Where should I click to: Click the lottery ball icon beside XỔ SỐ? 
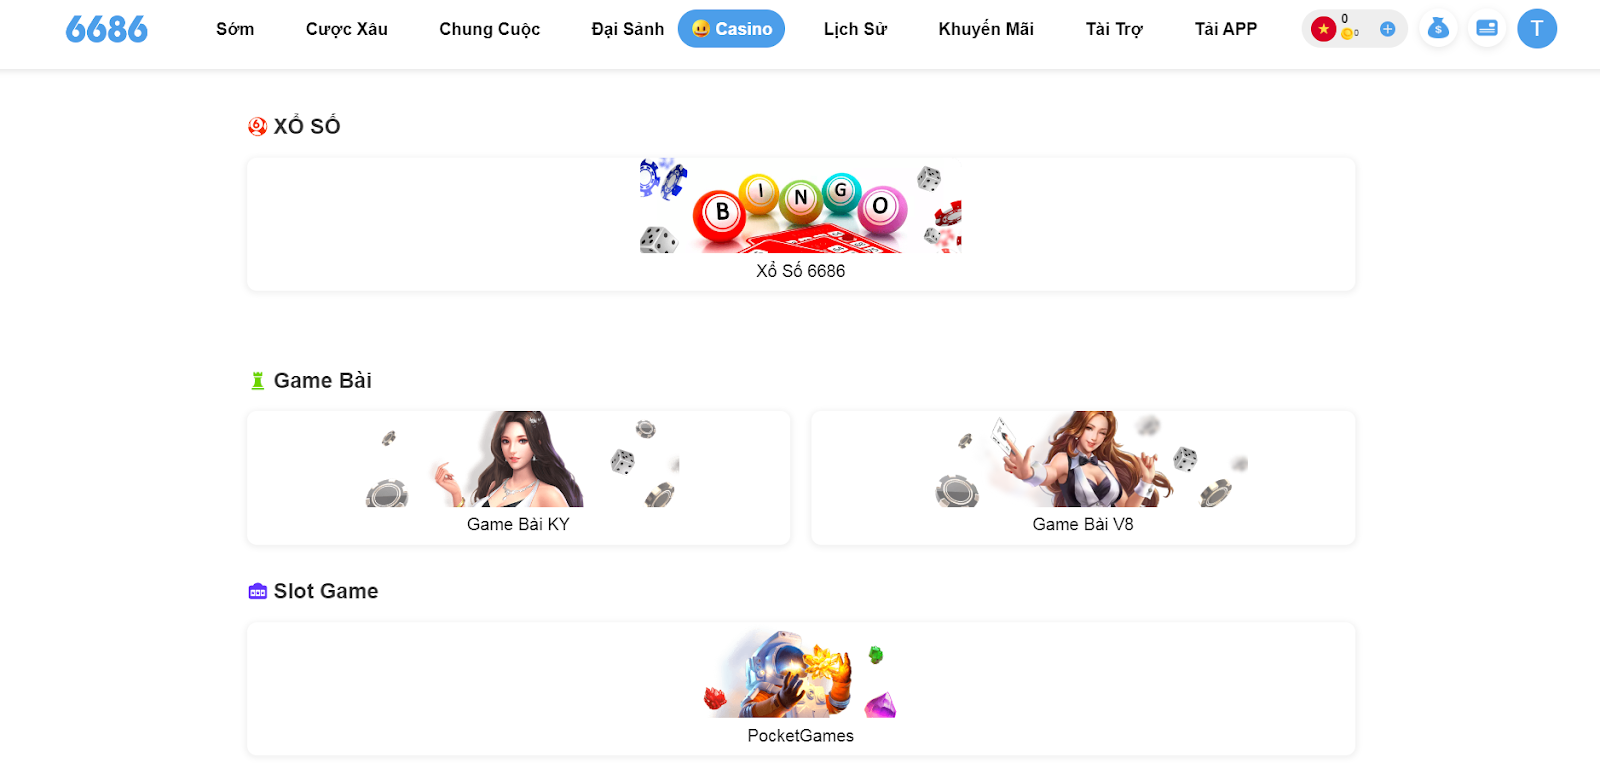(x=257, y=126)
